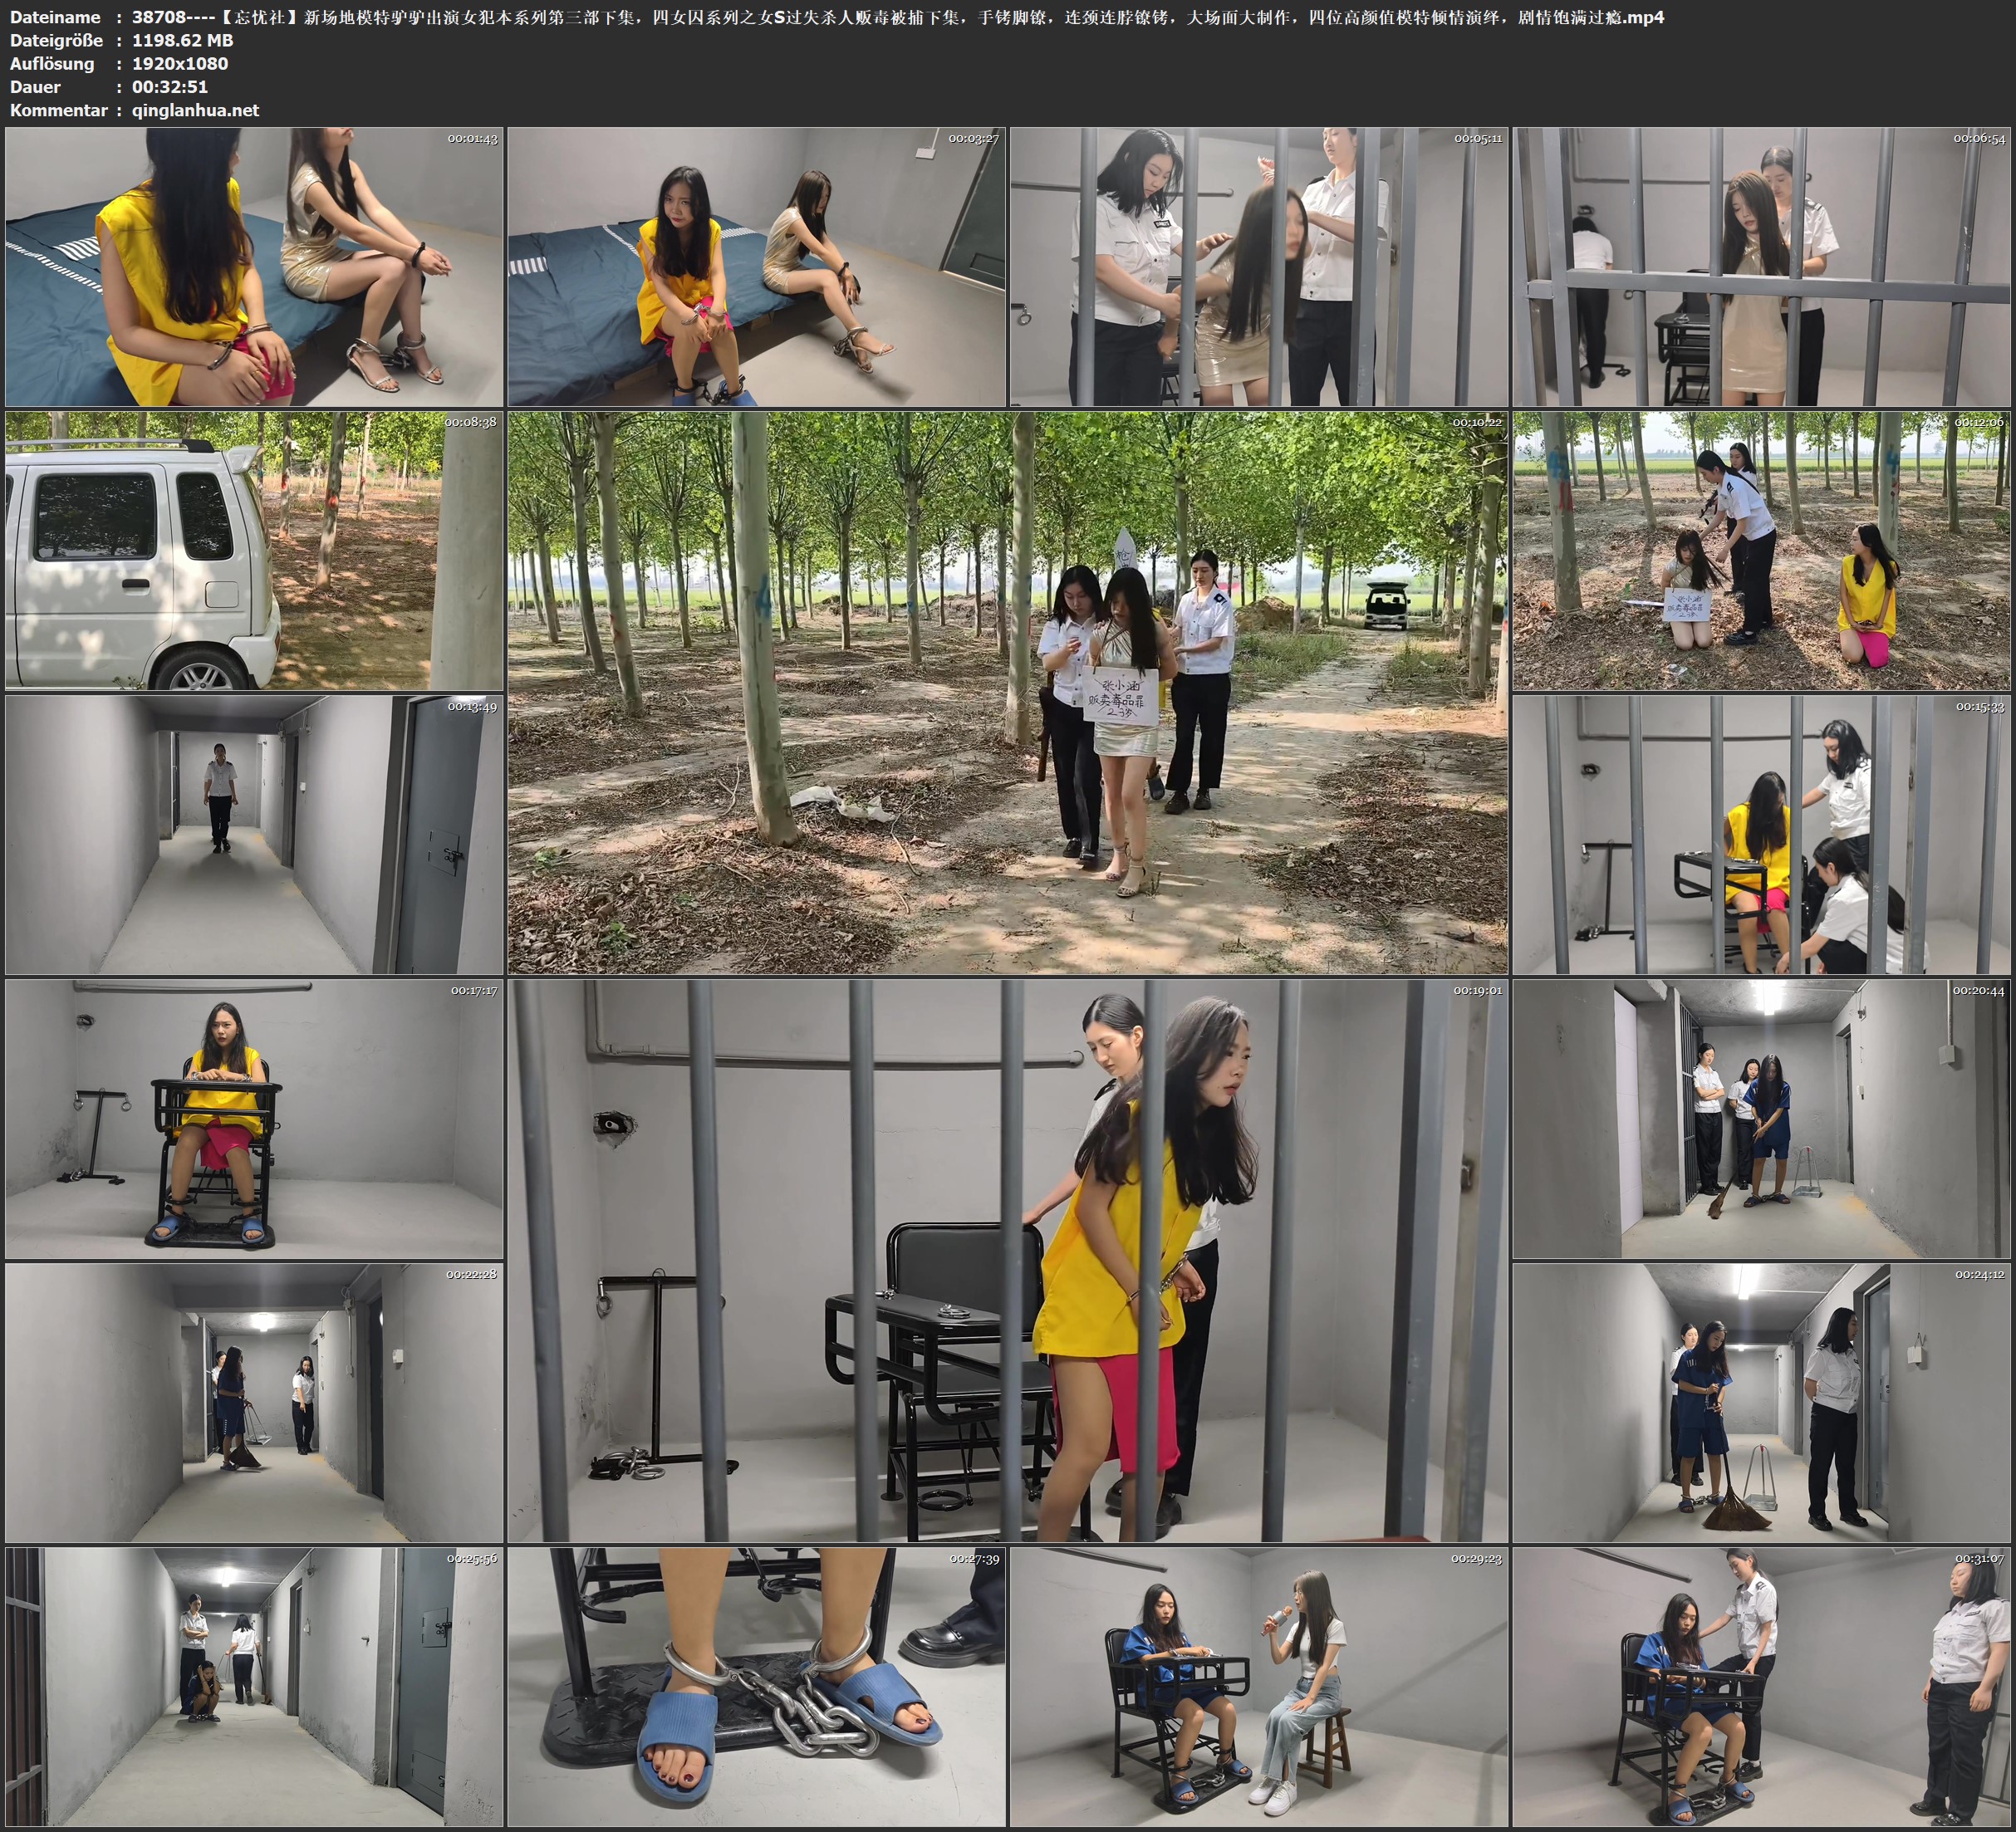This screenshot has width=2016, height=1832.
Task: Click the 1920x1080 resolution value
Action: pyautogui.click(x=180, y=63)
